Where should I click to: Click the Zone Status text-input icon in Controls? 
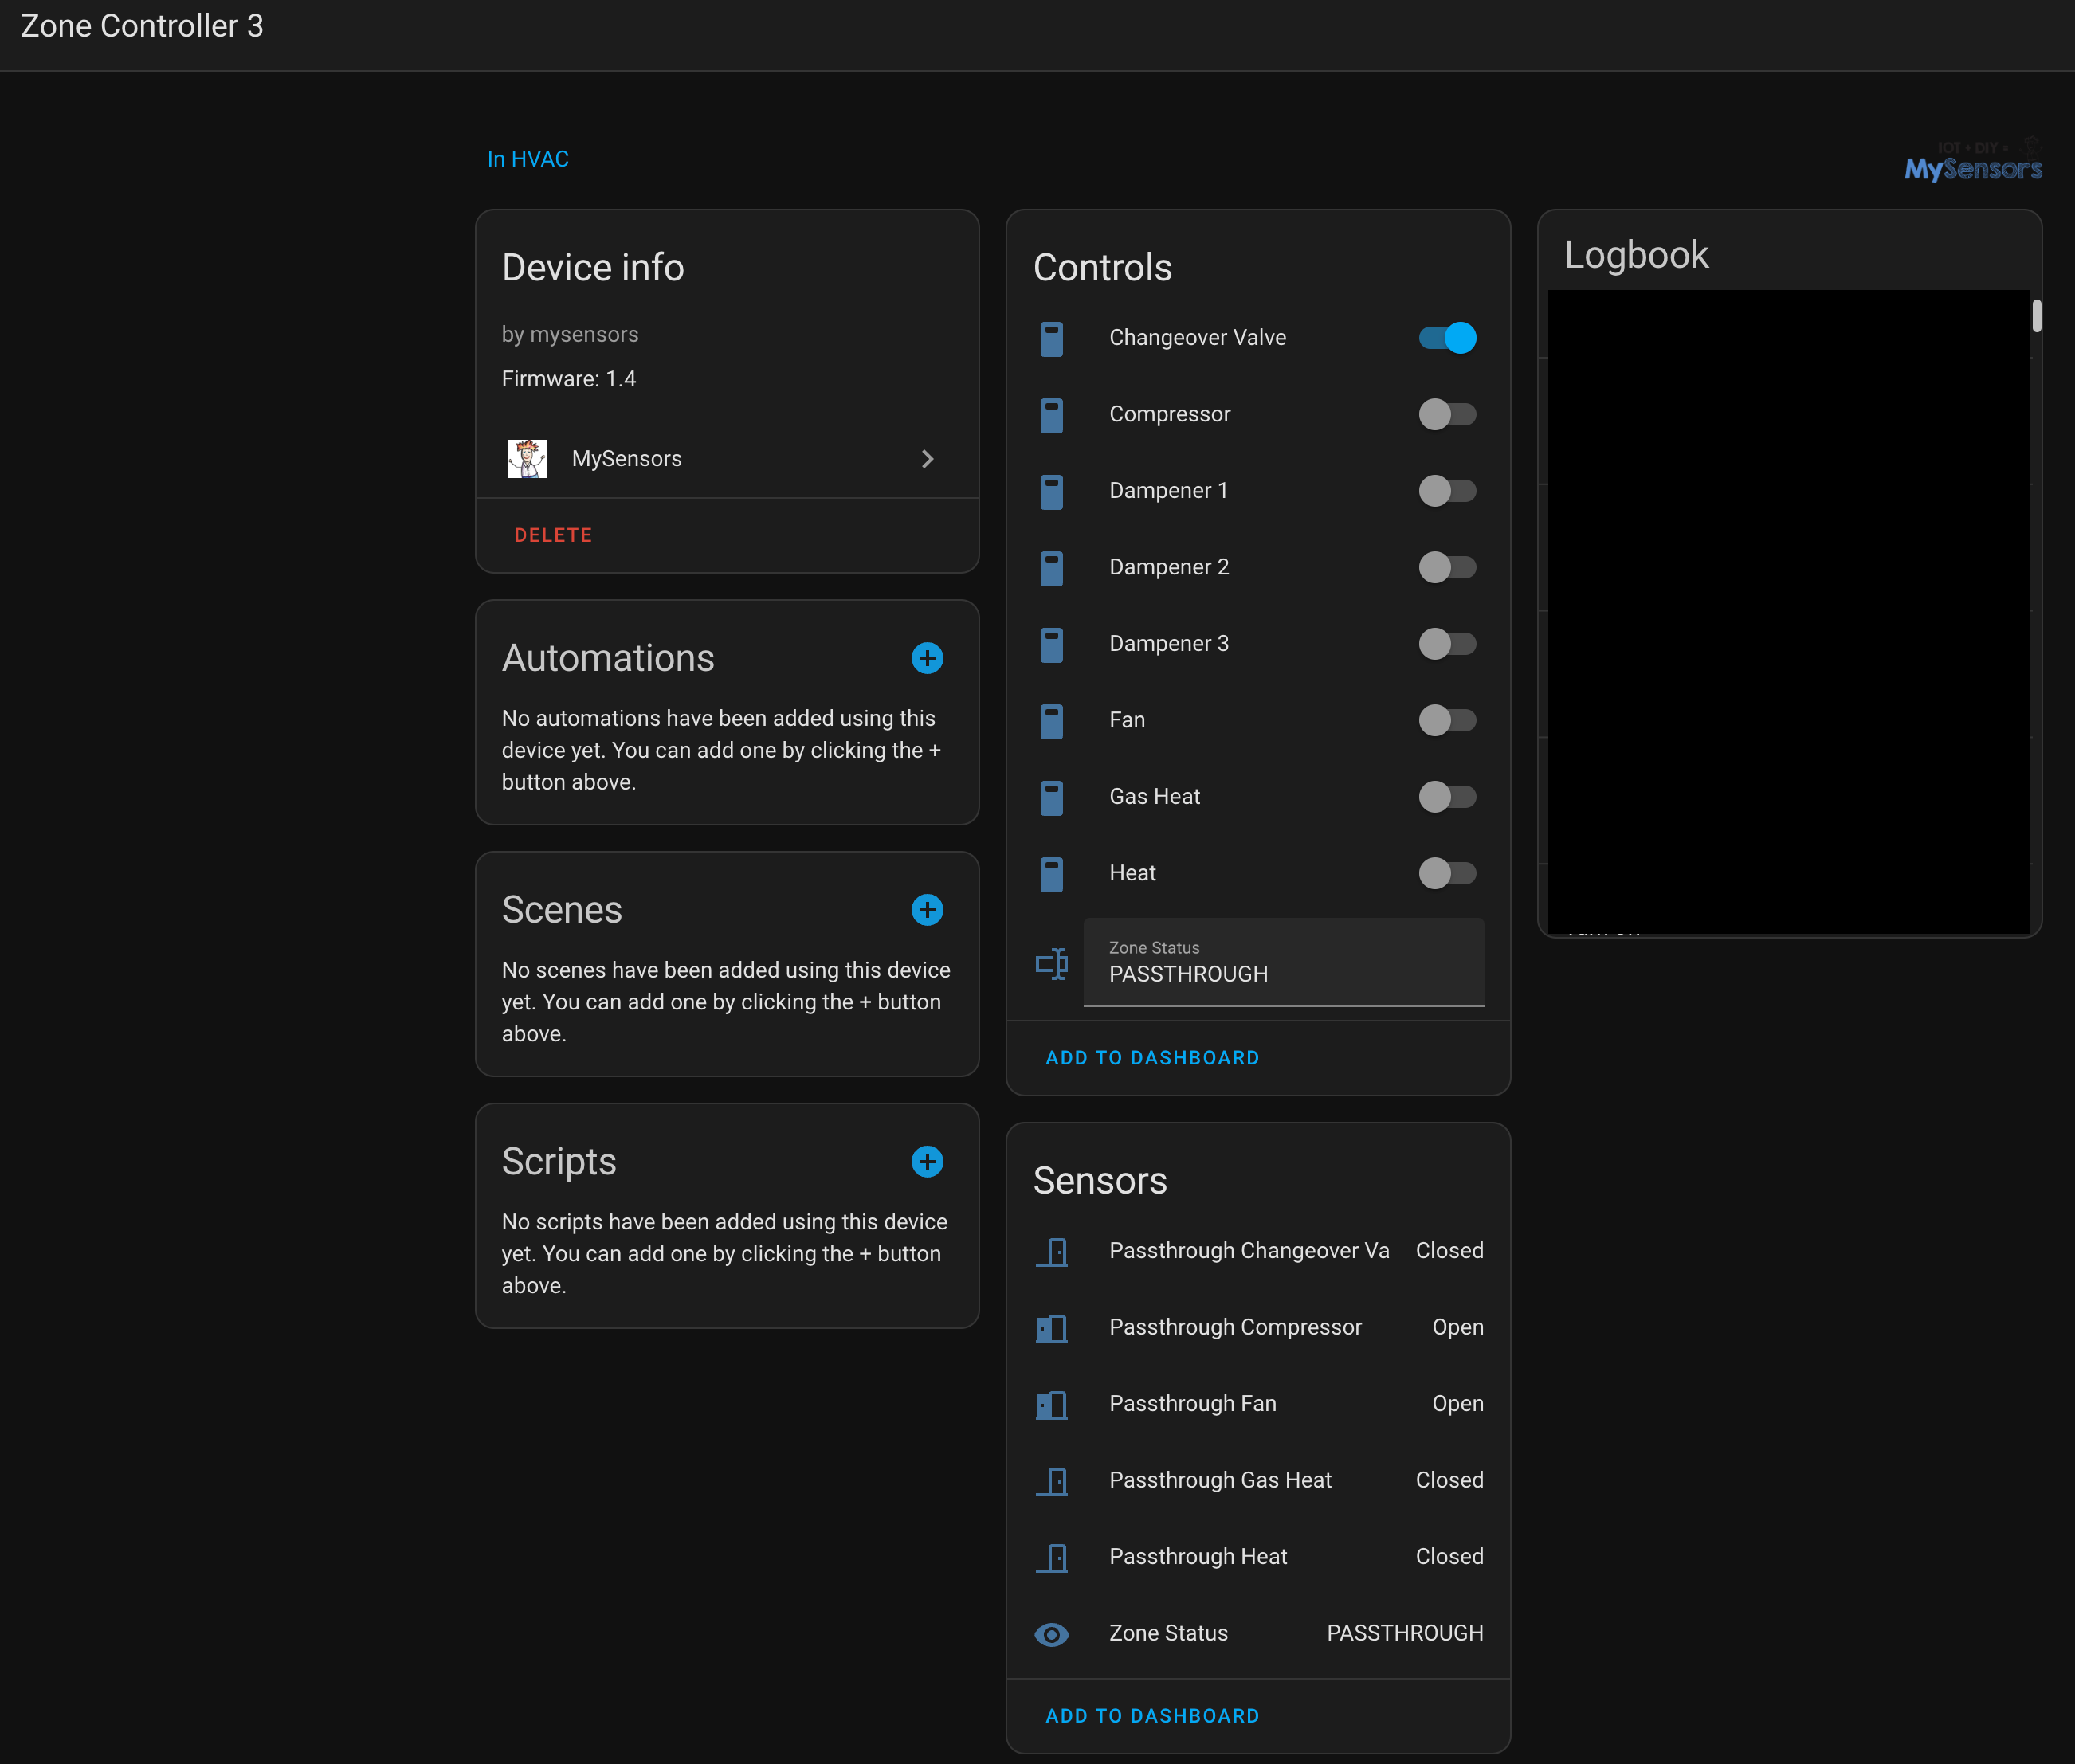coord(1051,963)
